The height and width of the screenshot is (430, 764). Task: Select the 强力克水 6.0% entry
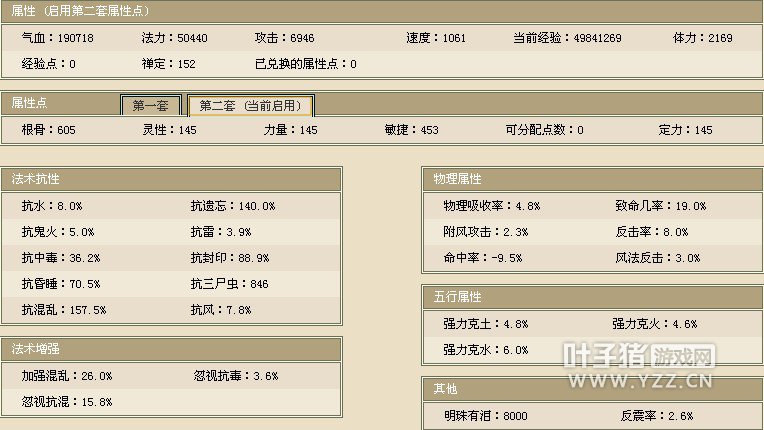[x=485, y=350]
